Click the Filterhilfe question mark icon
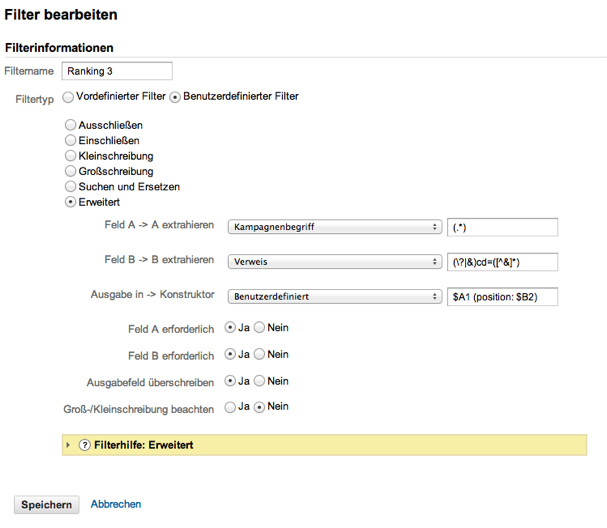 coord(84,445)
